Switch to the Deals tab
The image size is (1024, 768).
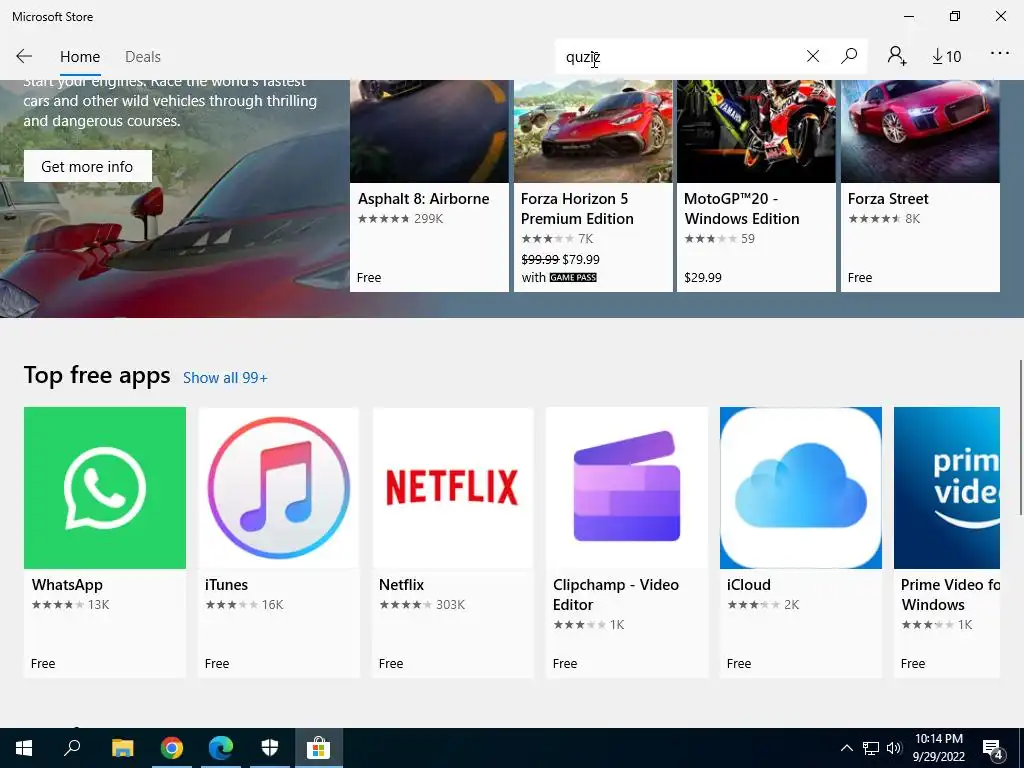[x=143, y=57]
